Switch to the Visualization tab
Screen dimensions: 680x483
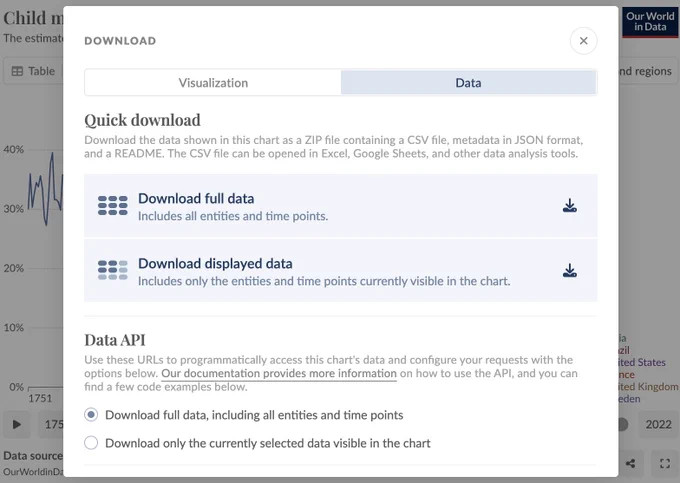click(213, 82)
